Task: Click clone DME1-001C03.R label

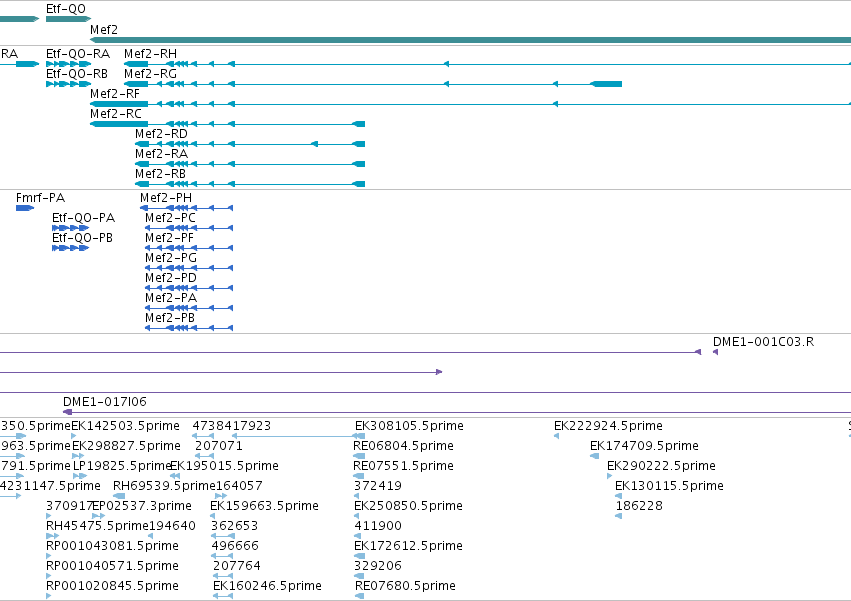Action: [763, 342]
